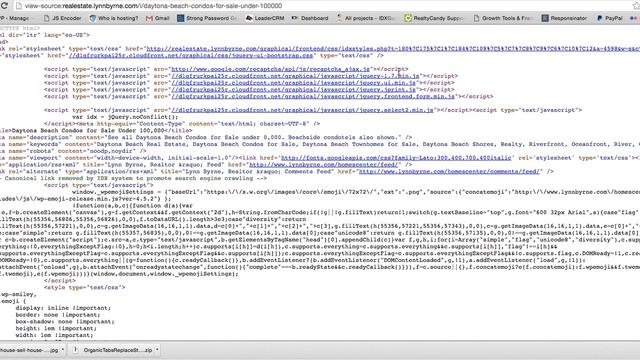Image resolution: width=640 pixels, height=360 pixels.
Task: Open the fonts.googleapis.com Lato link
Action: [396, 158]
